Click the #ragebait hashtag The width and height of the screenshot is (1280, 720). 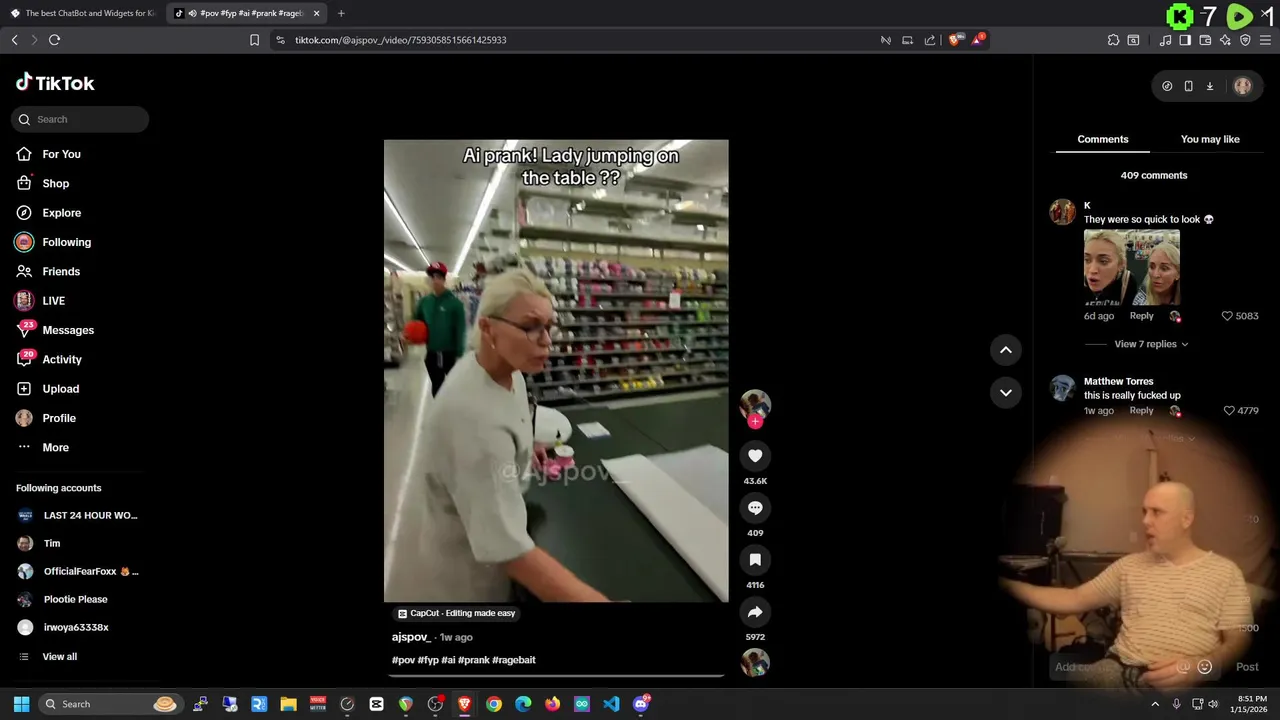[513, 660]
